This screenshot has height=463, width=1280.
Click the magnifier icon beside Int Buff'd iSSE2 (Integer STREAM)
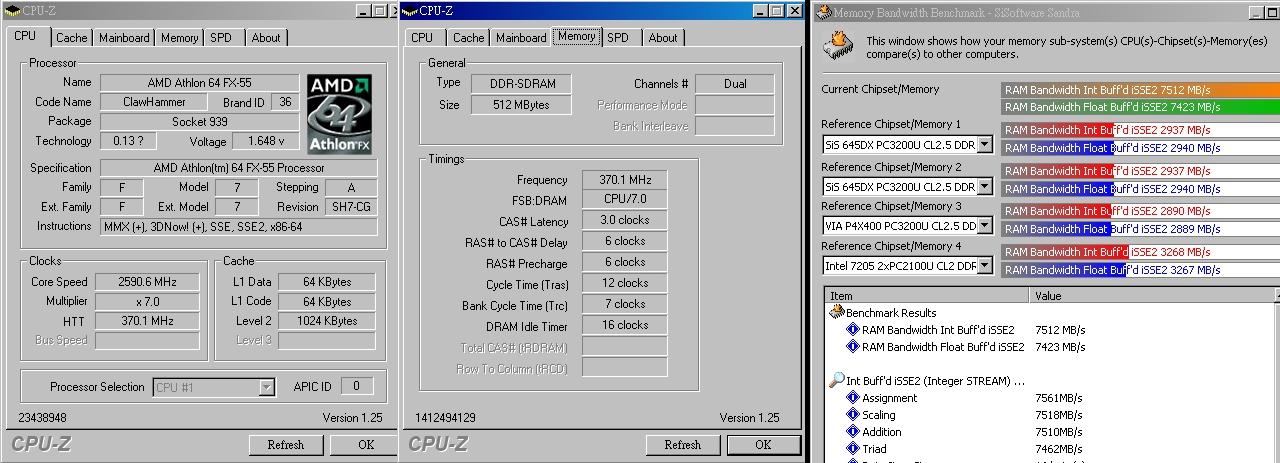click(837, 380)
